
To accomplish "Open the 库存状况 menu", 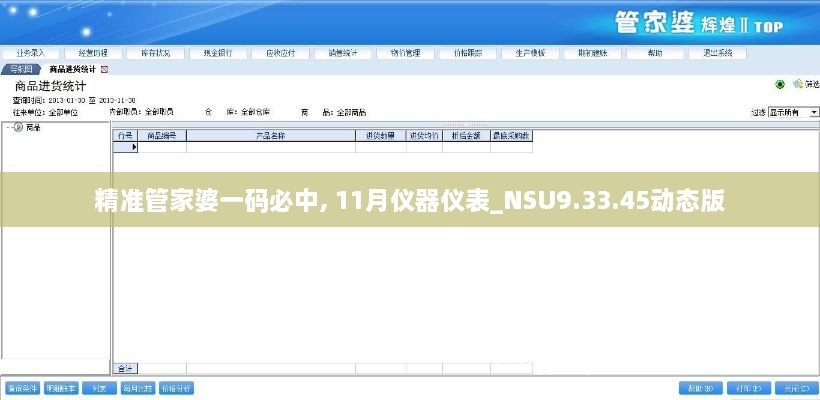I will [x=155, y=53].
